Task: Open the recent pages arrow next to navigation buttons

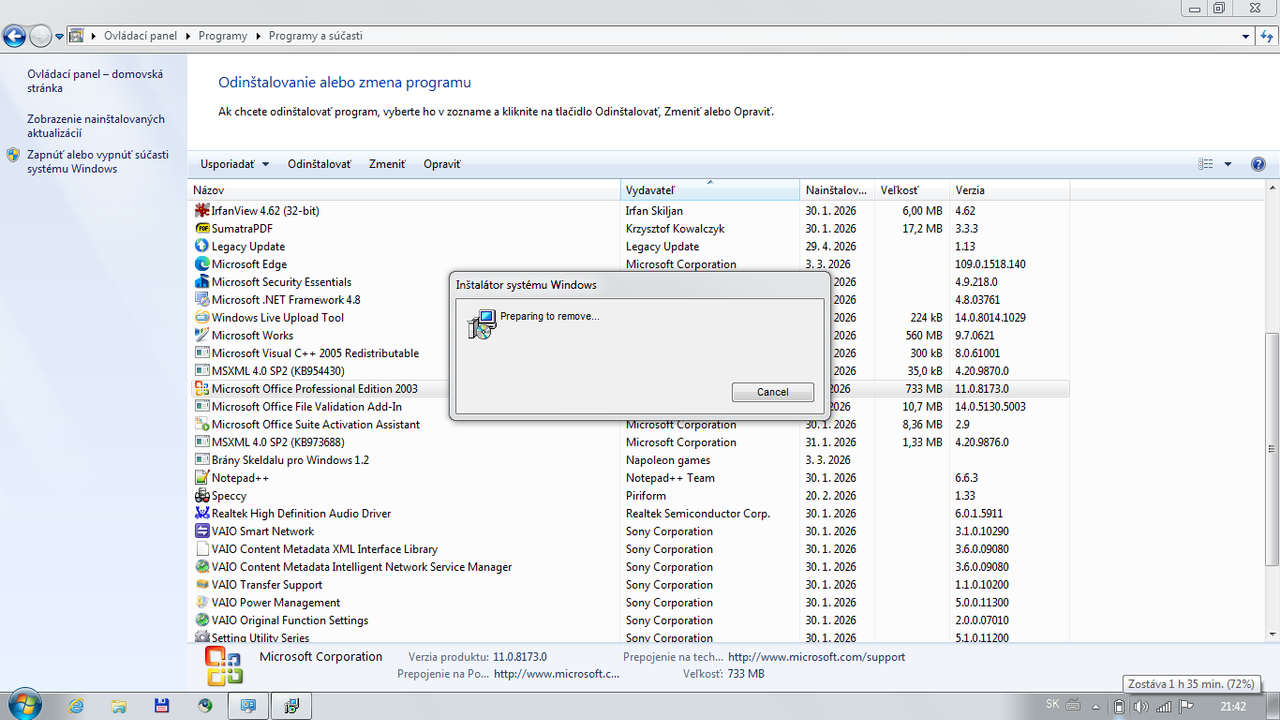Action: pyautogui.click(x=60, y=36)
